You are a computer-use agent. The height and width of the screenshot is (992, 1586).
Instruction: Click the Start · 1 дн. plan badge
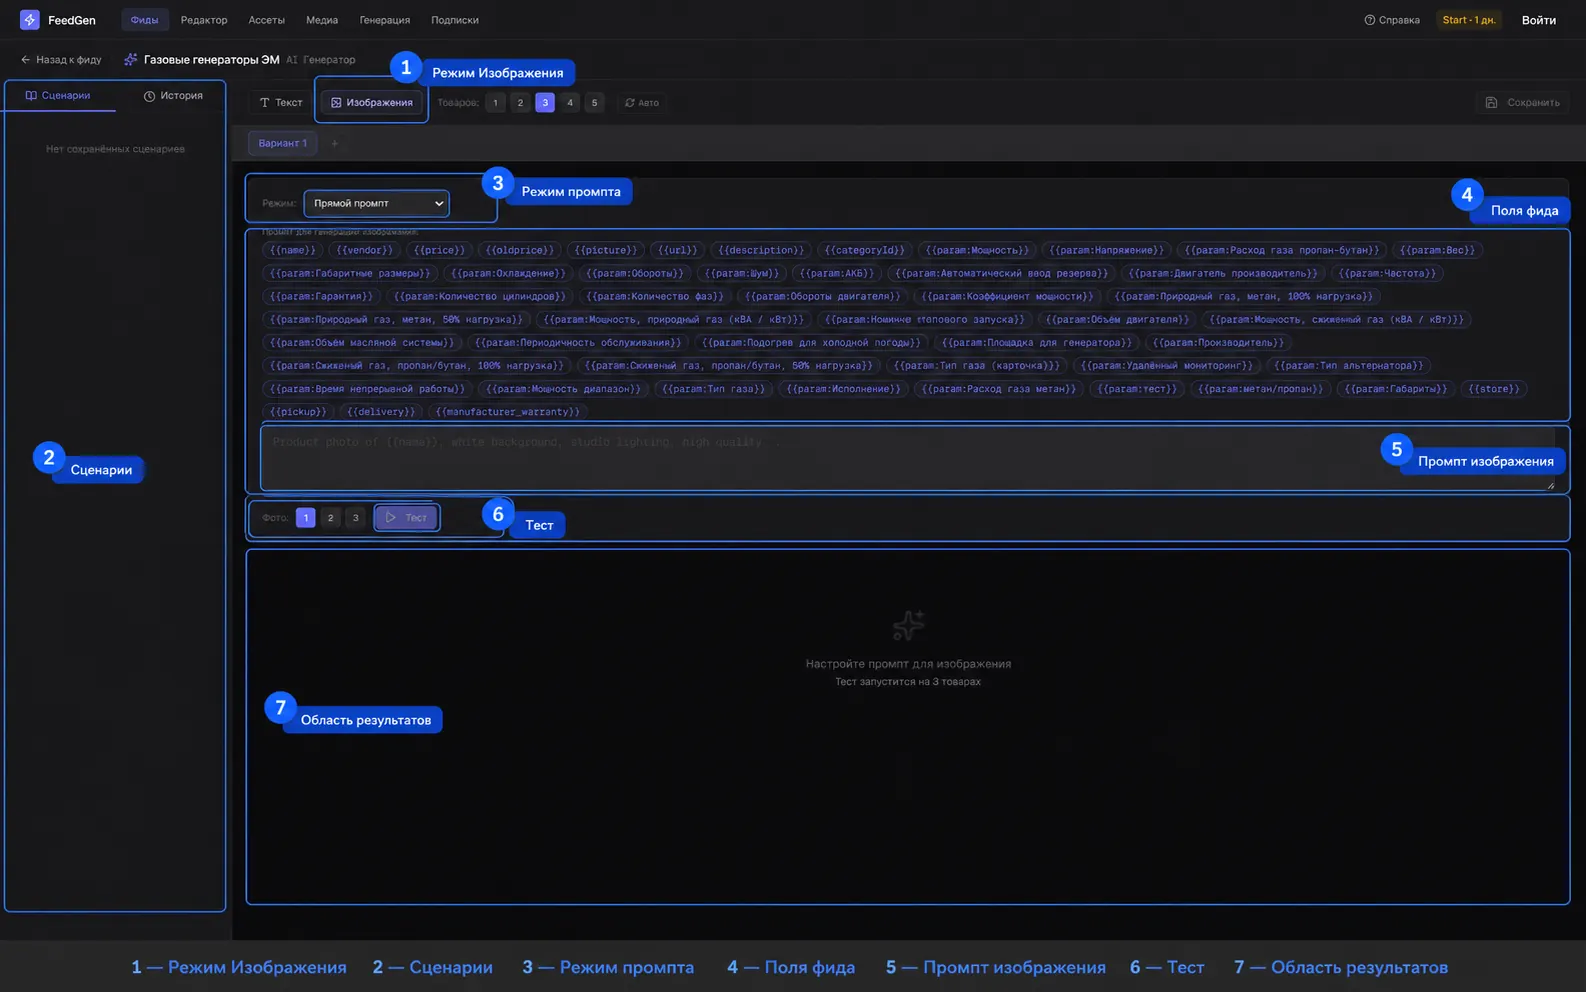[1469, 20]
